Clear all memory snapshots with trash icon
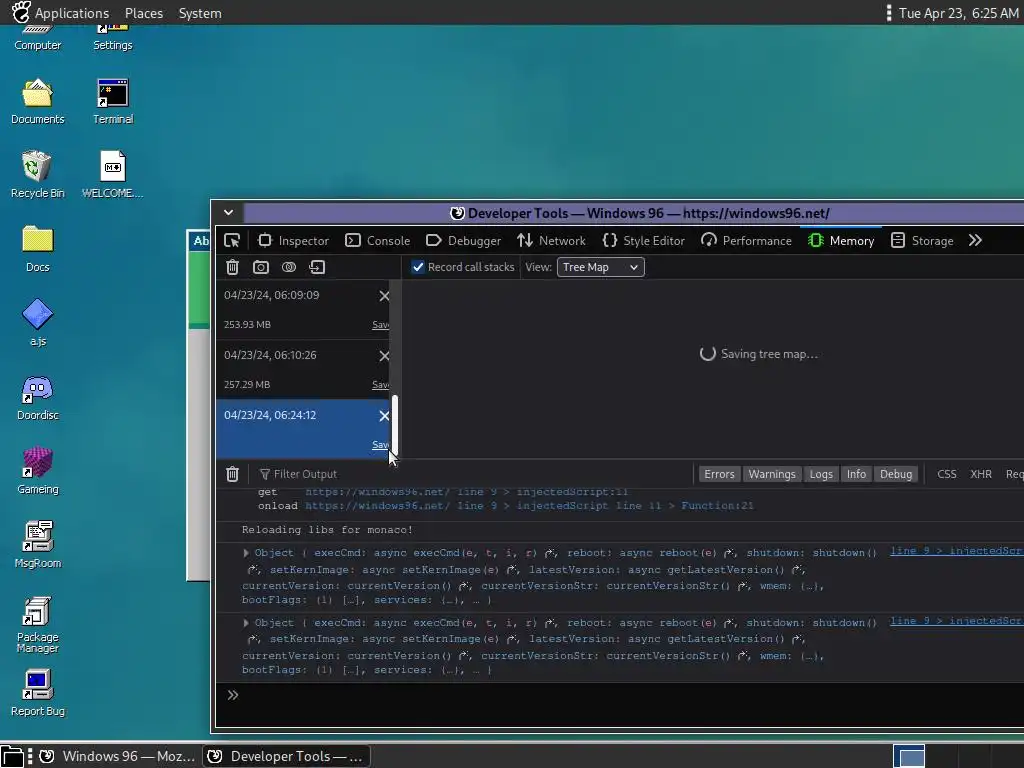The width and height of the screenshot is (1024, 768). (232, 267)
